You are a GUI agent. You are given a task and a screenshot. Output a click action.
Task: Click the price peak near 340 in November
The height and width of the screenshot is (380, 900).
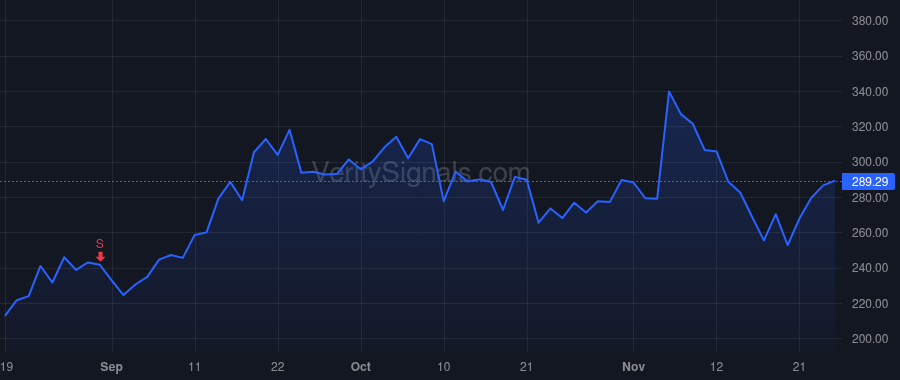[x=669, y=92]
